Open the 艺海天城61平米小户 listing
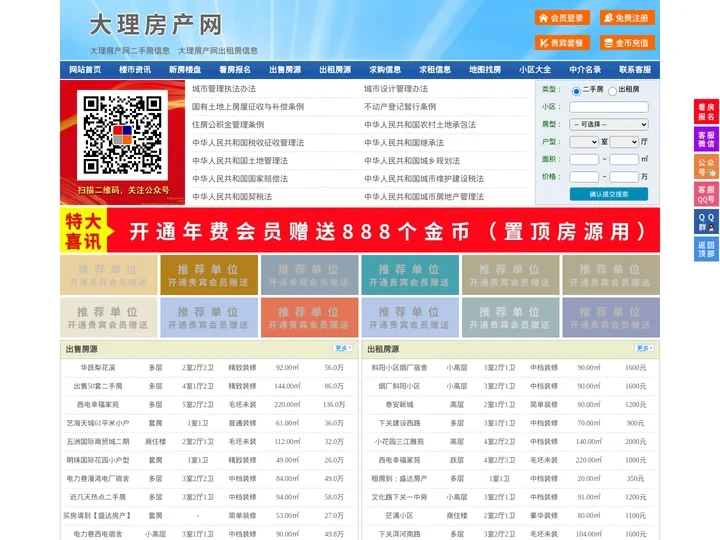 click(x=98, y=423)
